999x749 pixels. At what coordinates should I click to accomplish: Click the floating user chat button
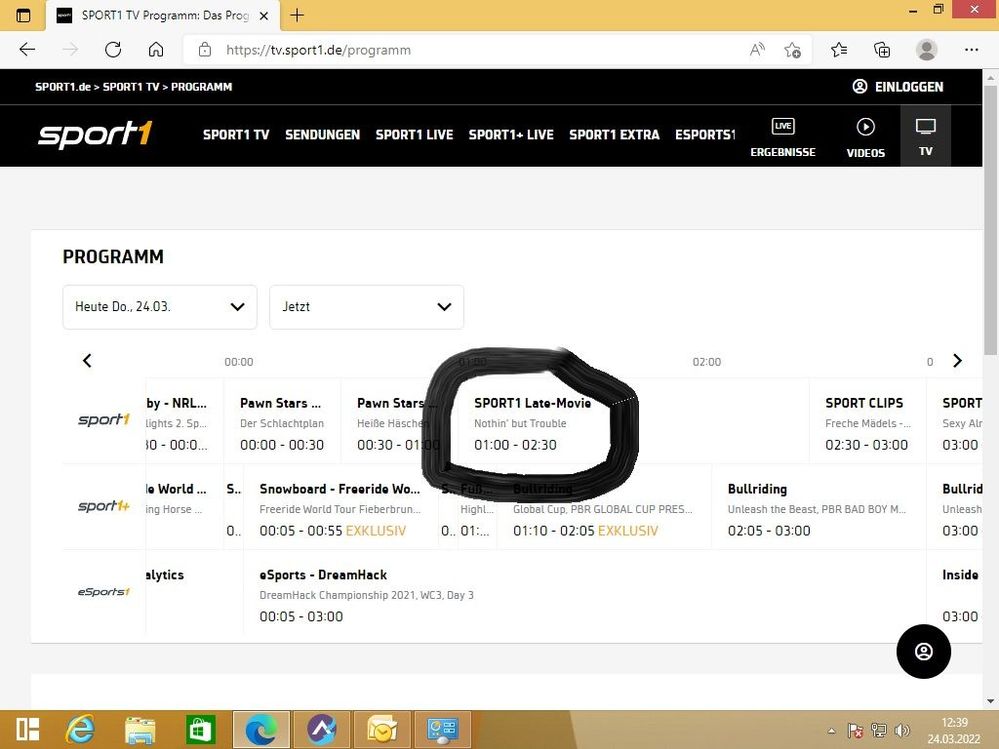tap(923, 651)
